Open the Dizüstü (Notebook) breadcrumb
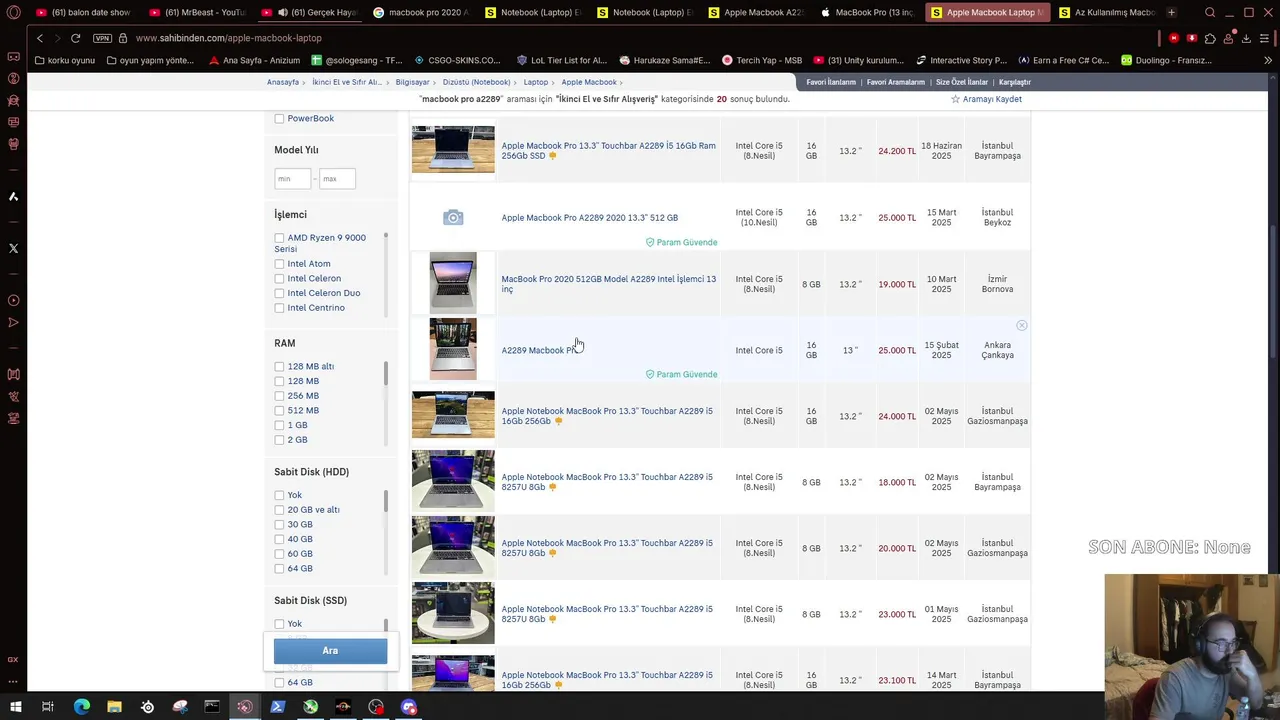This screenshot has height=720, width=1280. click(x=476, y=82)
